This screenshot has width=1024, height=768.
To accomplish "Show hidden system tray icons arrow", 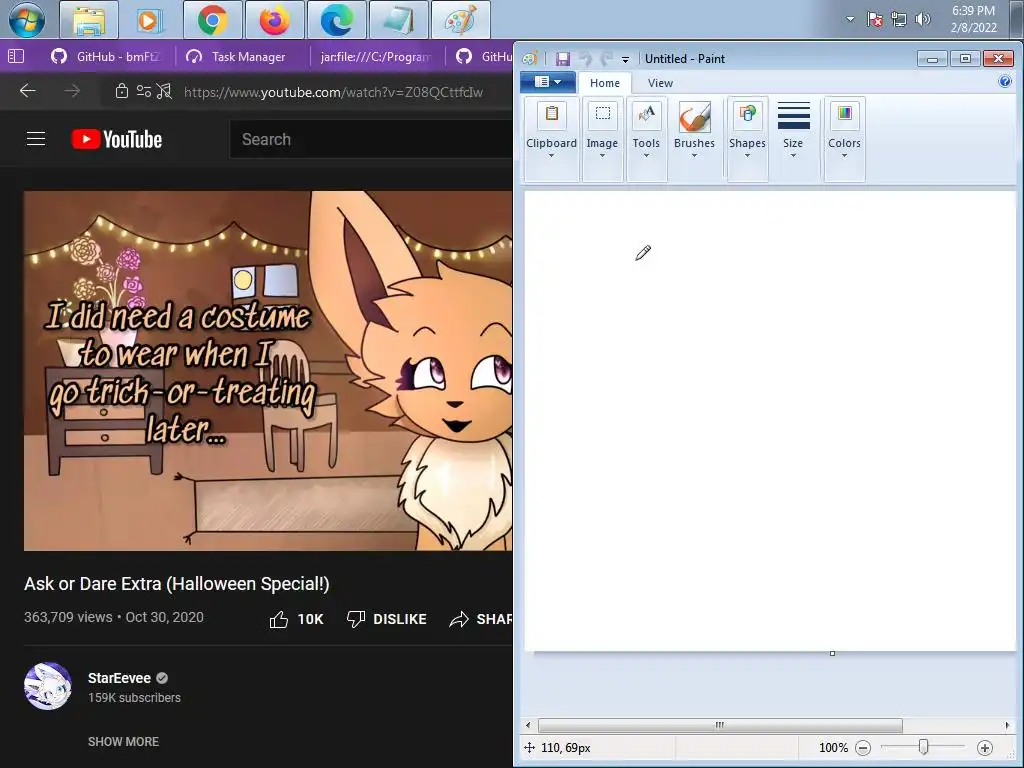I will pyautogui.click(x=850, y=19).
